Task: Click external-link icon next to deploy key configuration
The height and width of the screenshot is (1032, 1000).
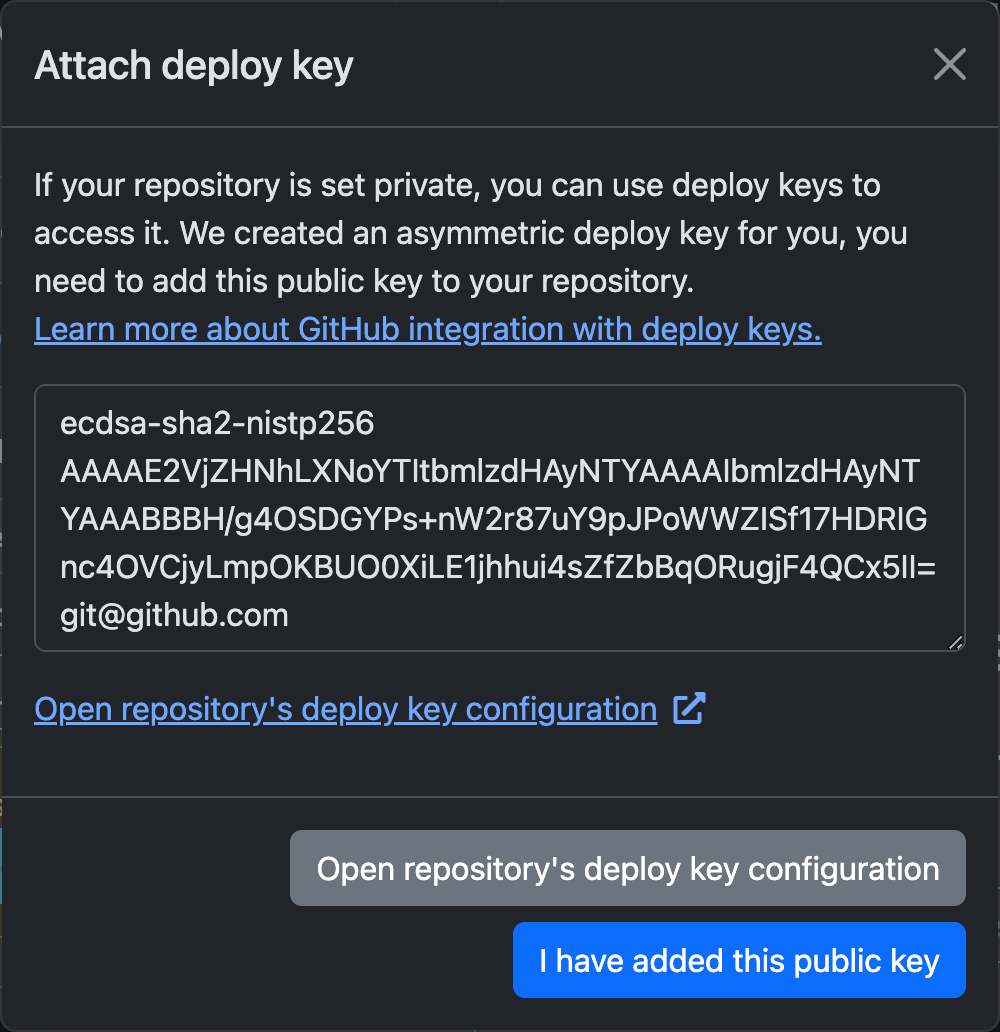Action: (689, 709)
